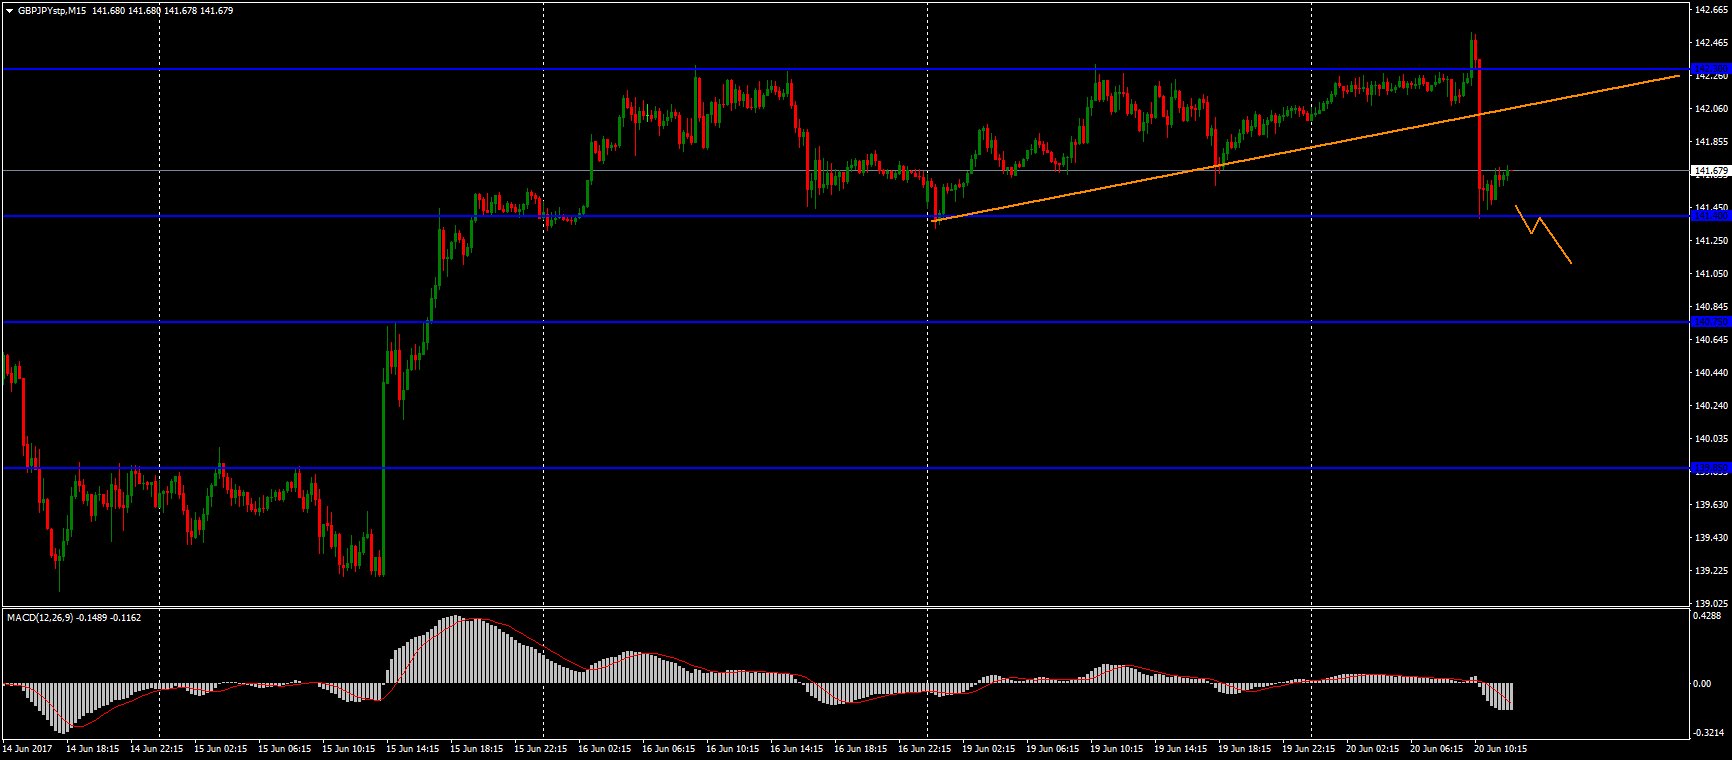The height and width of the screenshot is (760, 1732).
Task: Click the 15 Jun 18:15 time label
Action: (477, 748)
